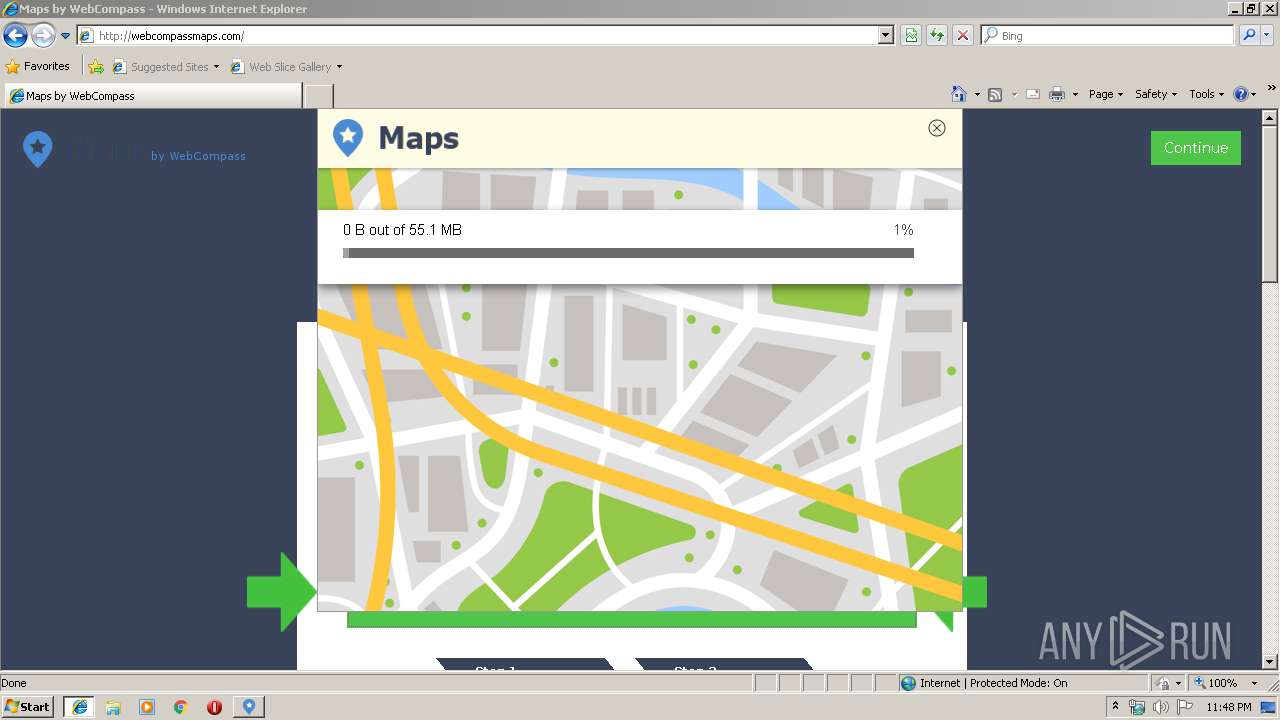The image size is (1280, 720).
Task: Refresh the page with the refresh icon
Action: point(937,36)
